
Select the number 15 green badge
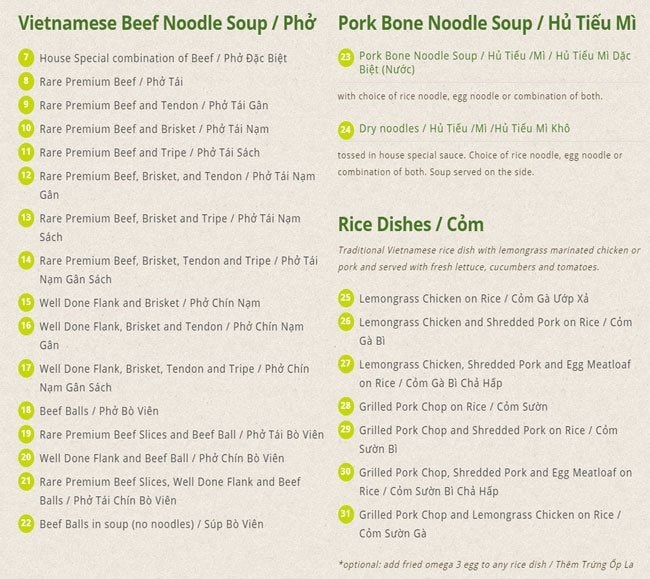click(x=26, y=302)
